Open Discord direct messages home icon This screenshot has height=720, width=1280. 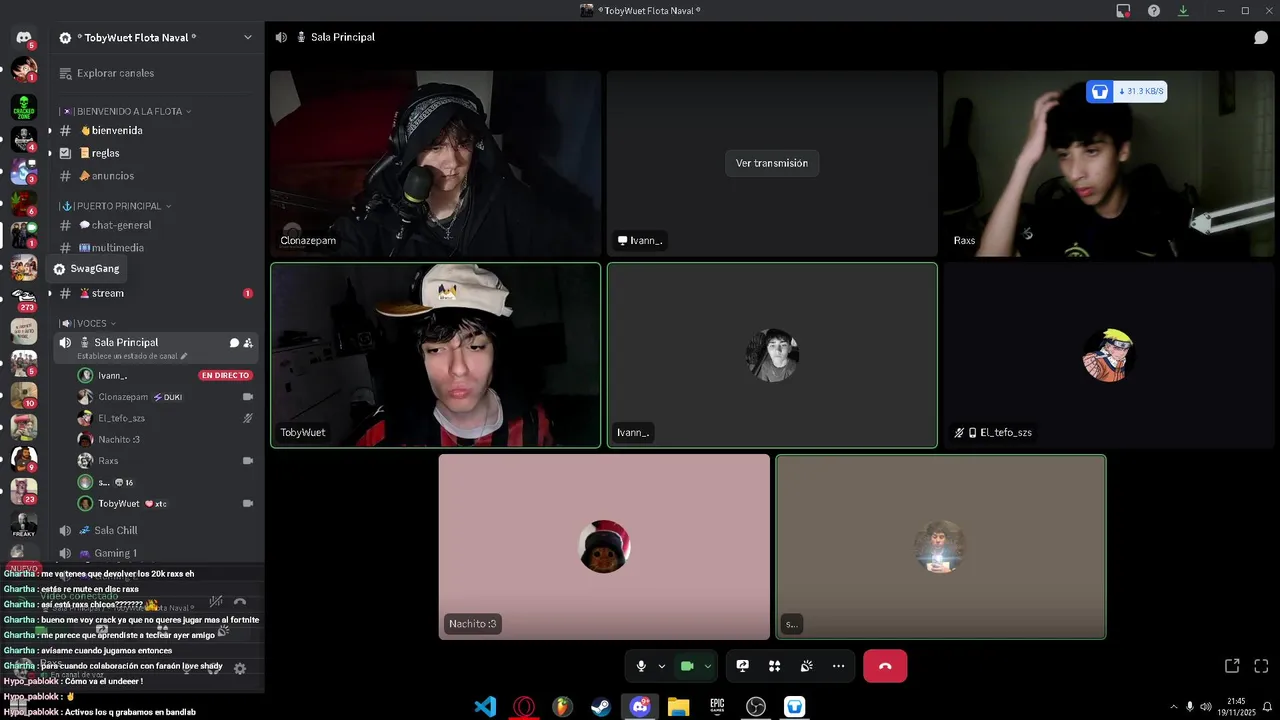pos(24,37)
